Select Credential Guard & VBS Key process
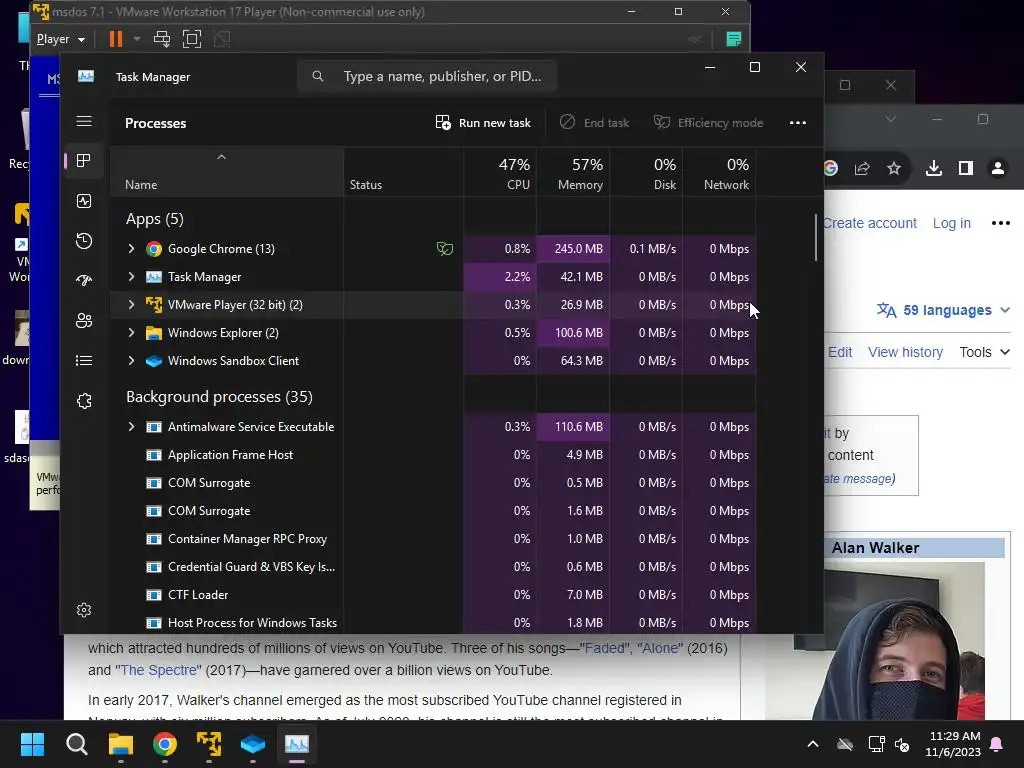This screenshot has height=768, width=1024. tap(433, 567)
